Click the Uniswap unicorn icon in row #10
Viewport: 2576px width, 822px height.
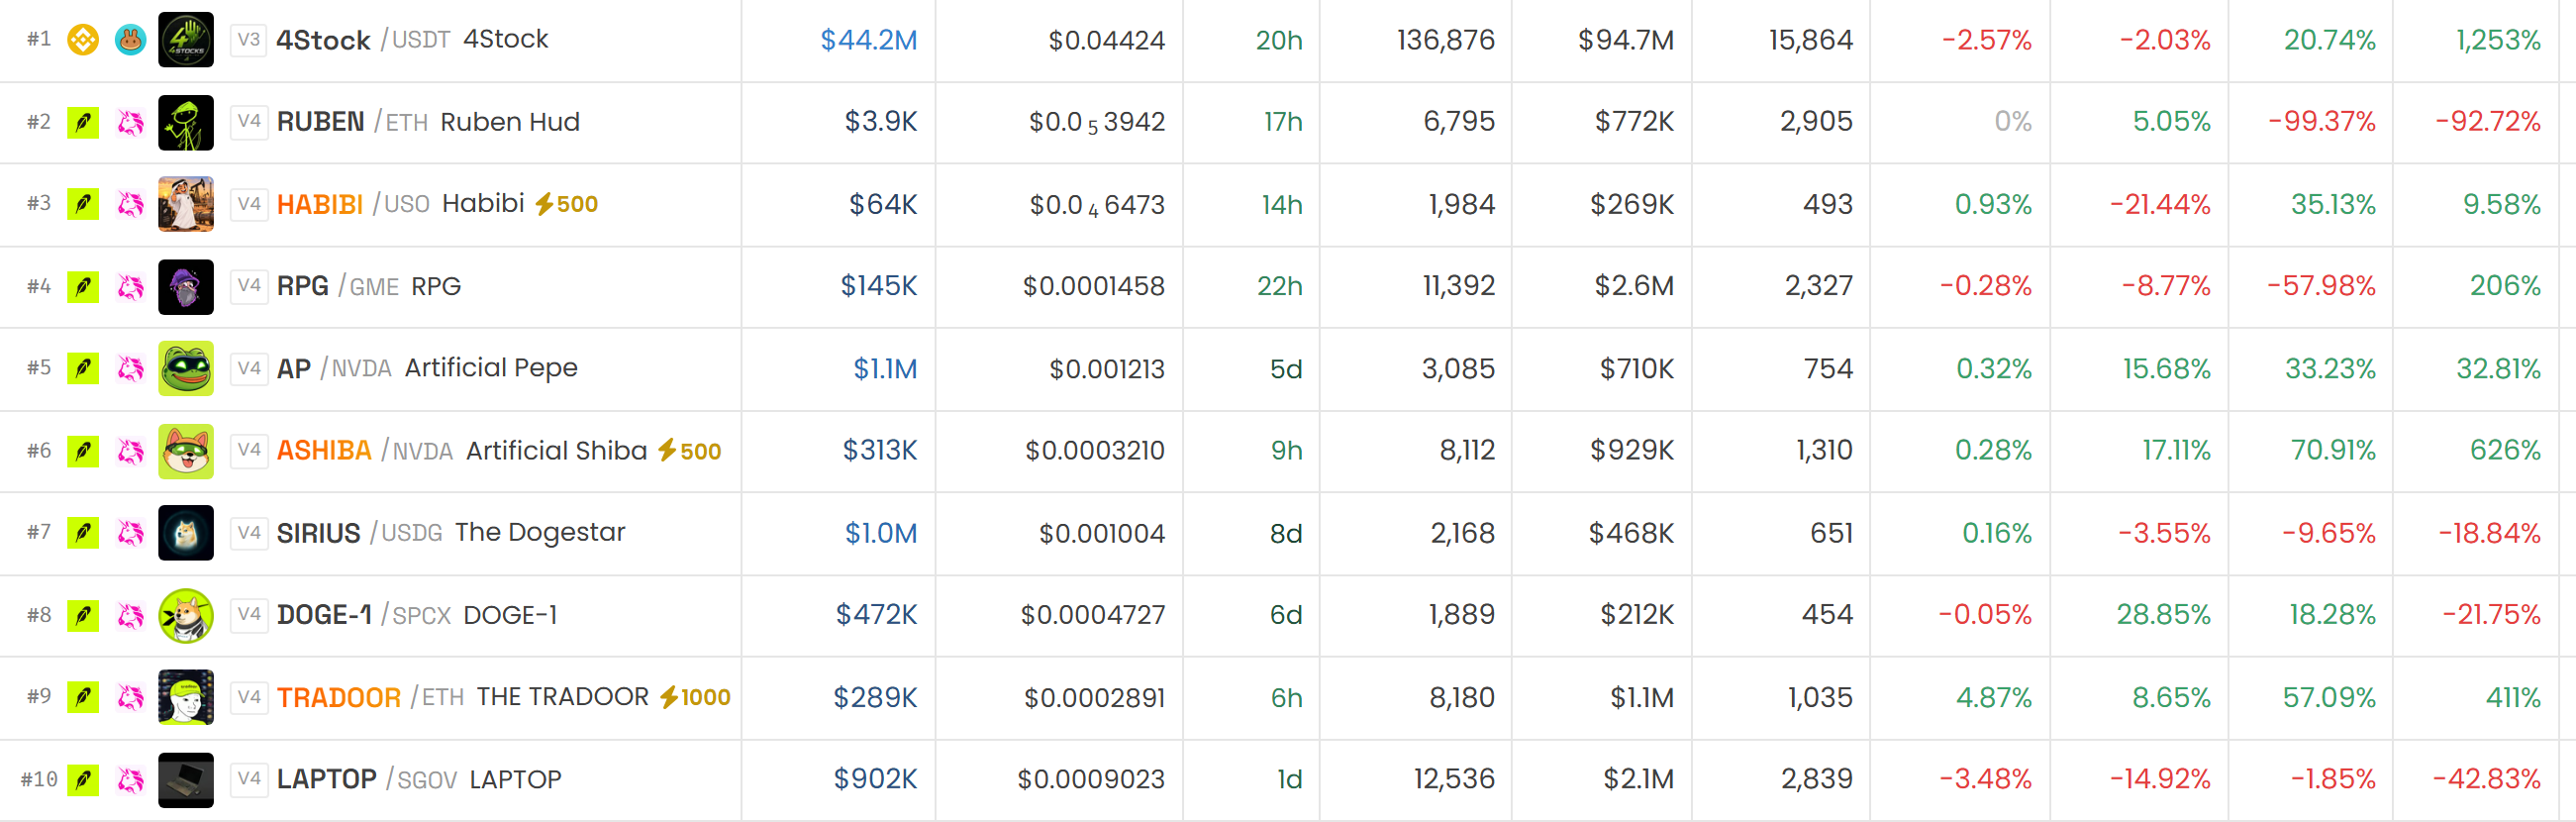pyautogui.click(x=130, y=780)
